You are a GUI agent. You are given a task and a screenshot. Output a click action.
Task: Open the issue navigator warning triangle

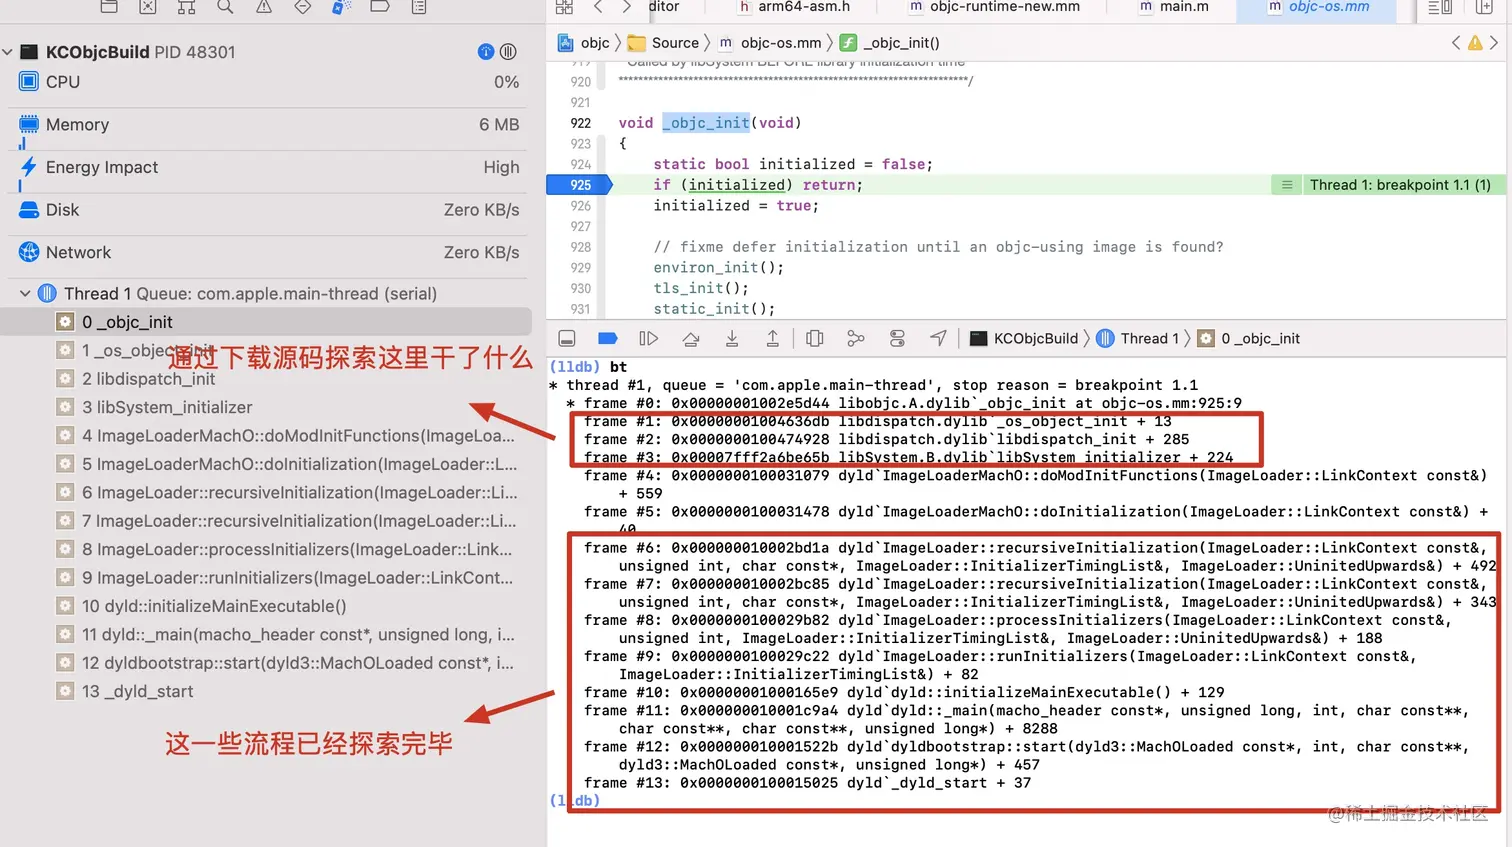tap(264, 8)
